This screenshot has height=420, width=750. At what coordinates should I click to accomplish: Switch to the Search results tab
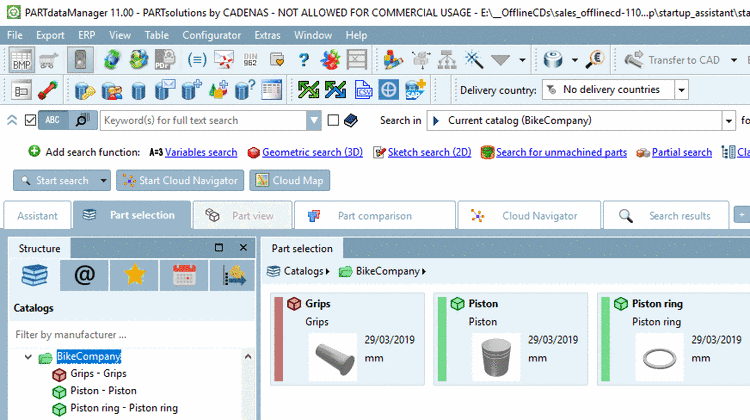[x=666, y=216]
